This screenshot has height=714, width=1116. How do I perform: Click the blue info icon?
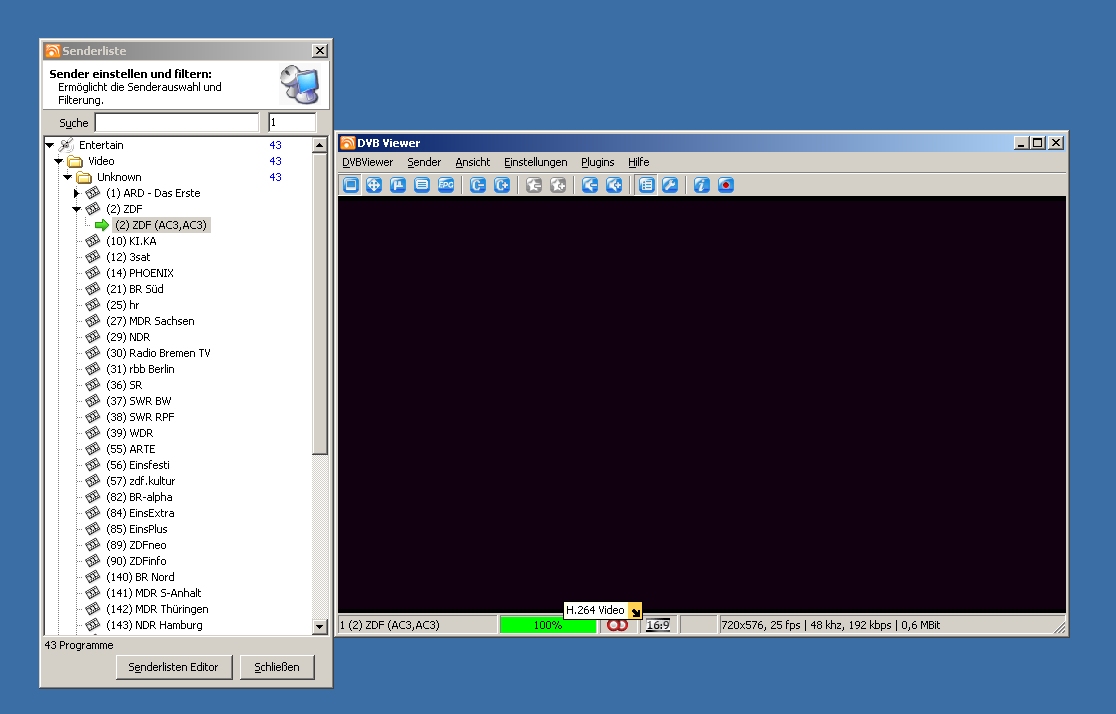click(x=702, y=185)
